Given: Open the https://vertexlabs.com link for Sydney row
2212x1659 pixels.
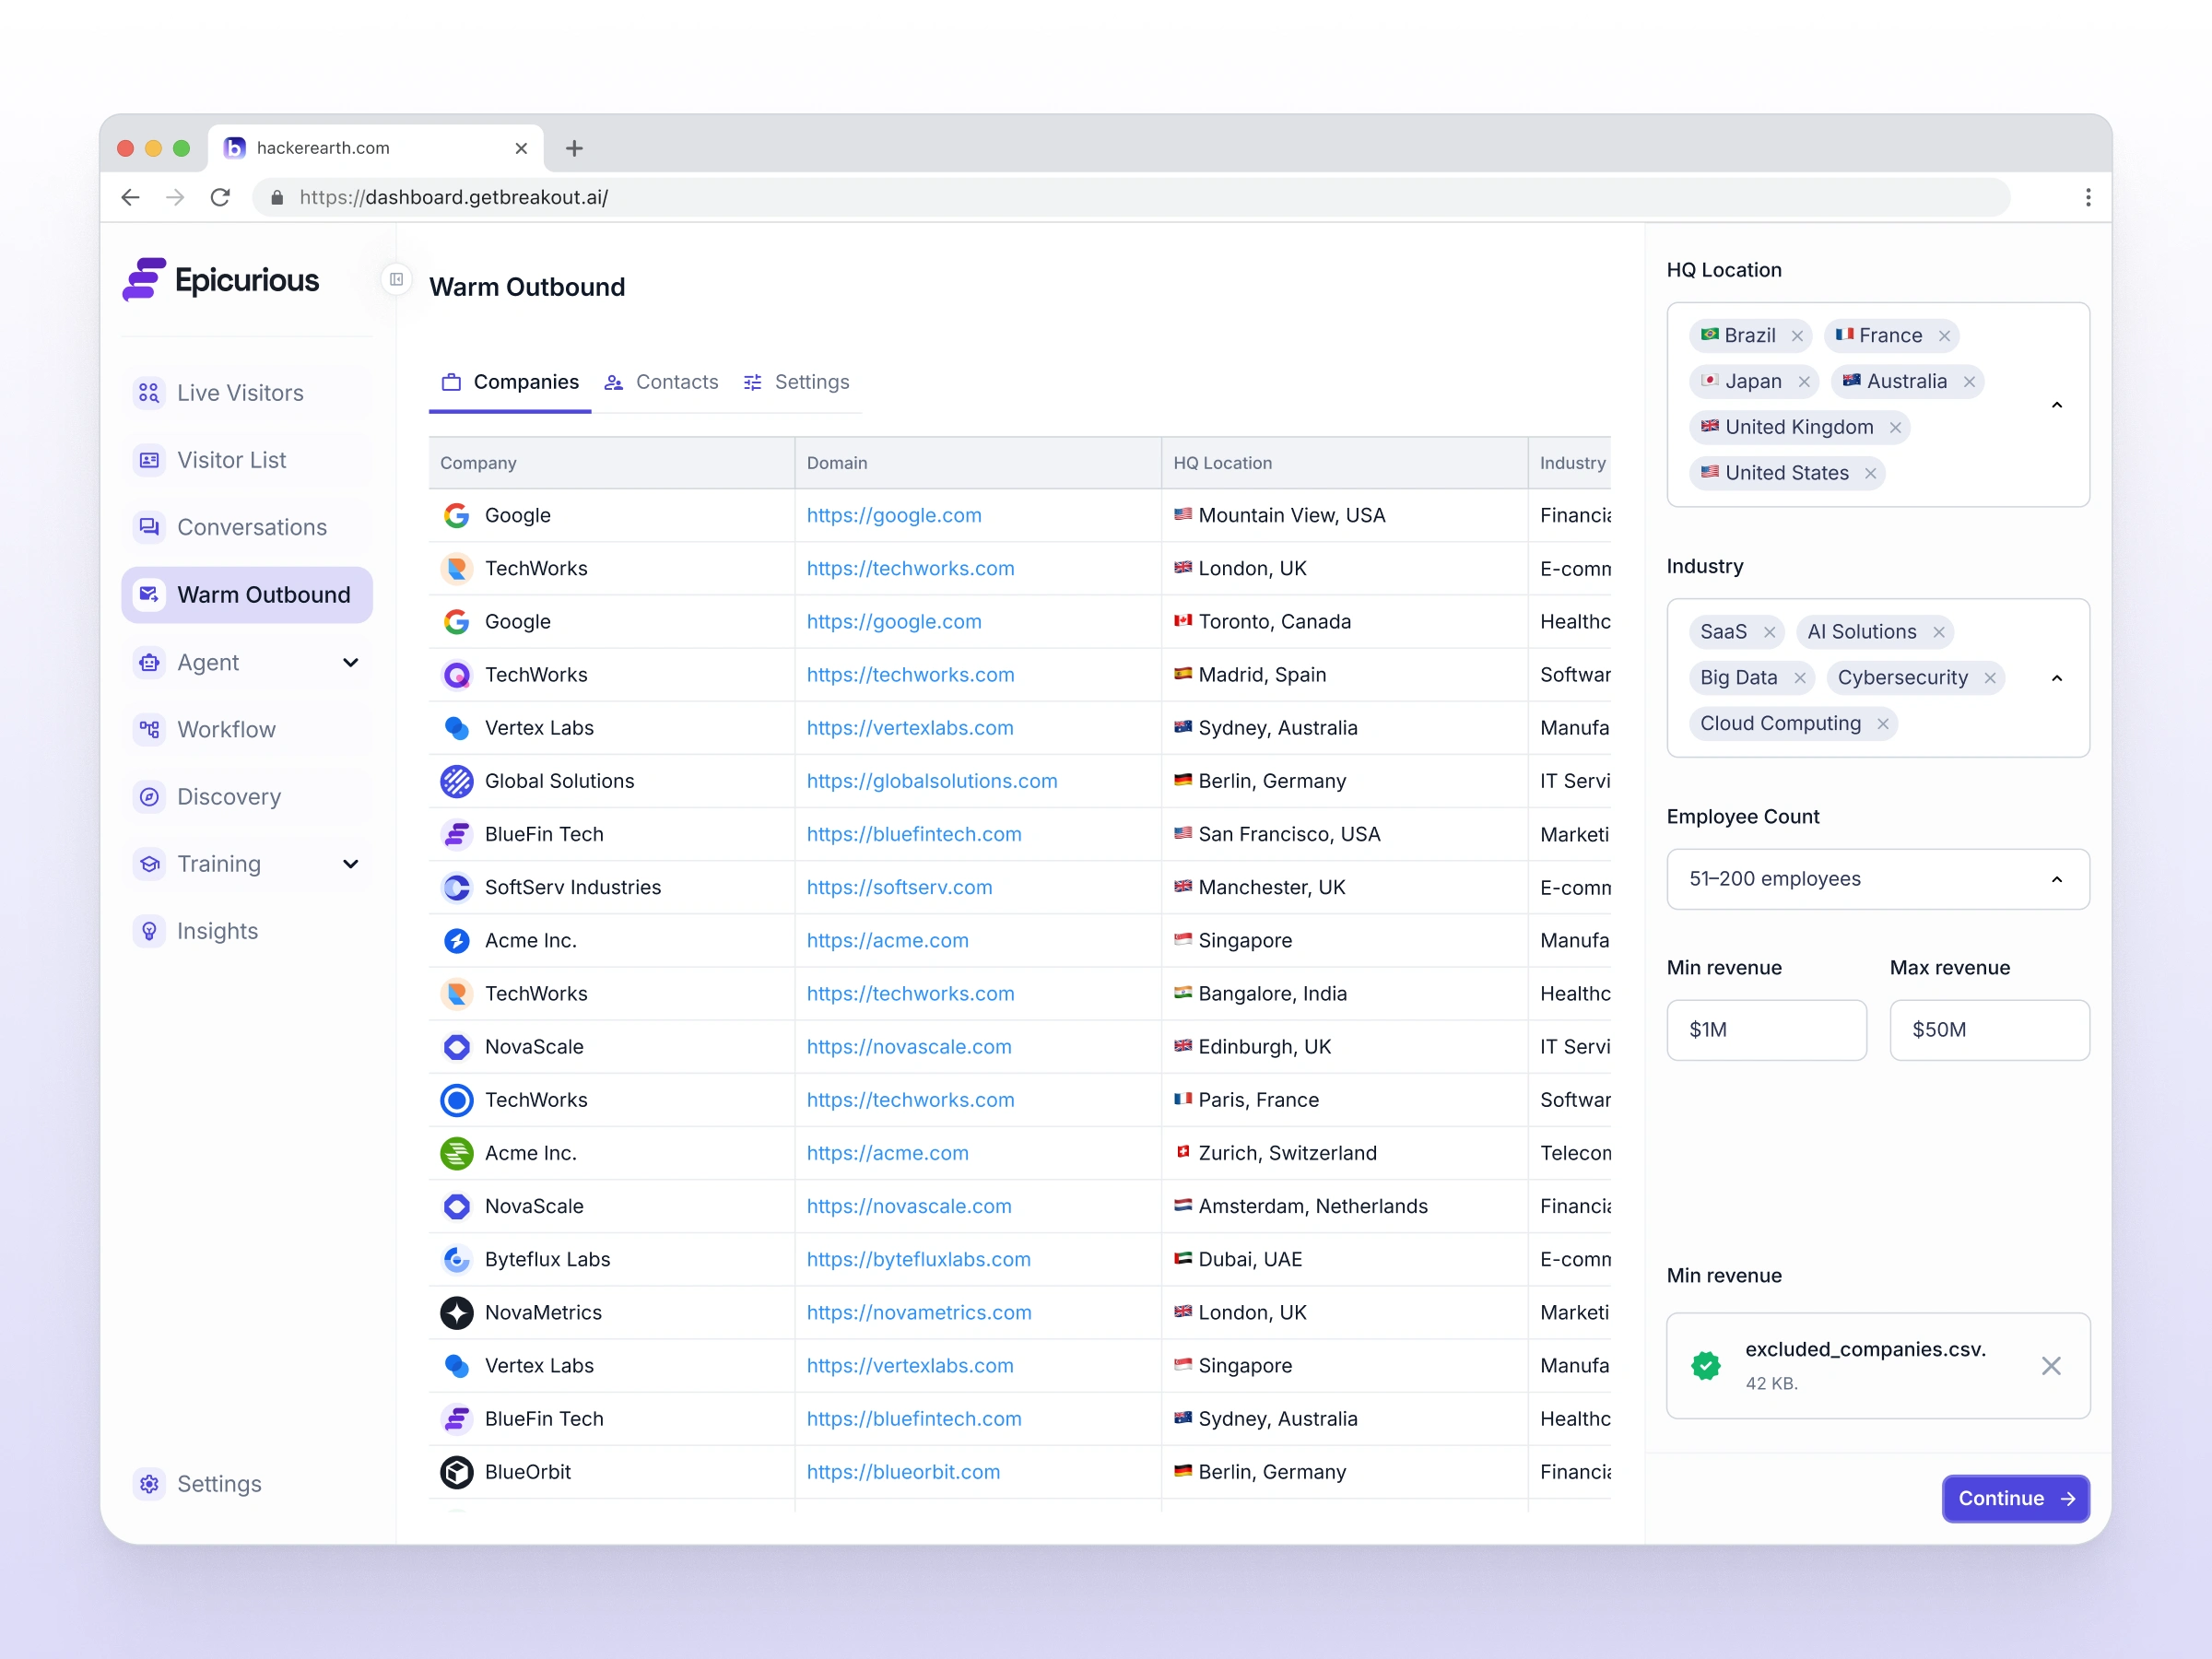Looking at the screenshot, I should point(909,728).
